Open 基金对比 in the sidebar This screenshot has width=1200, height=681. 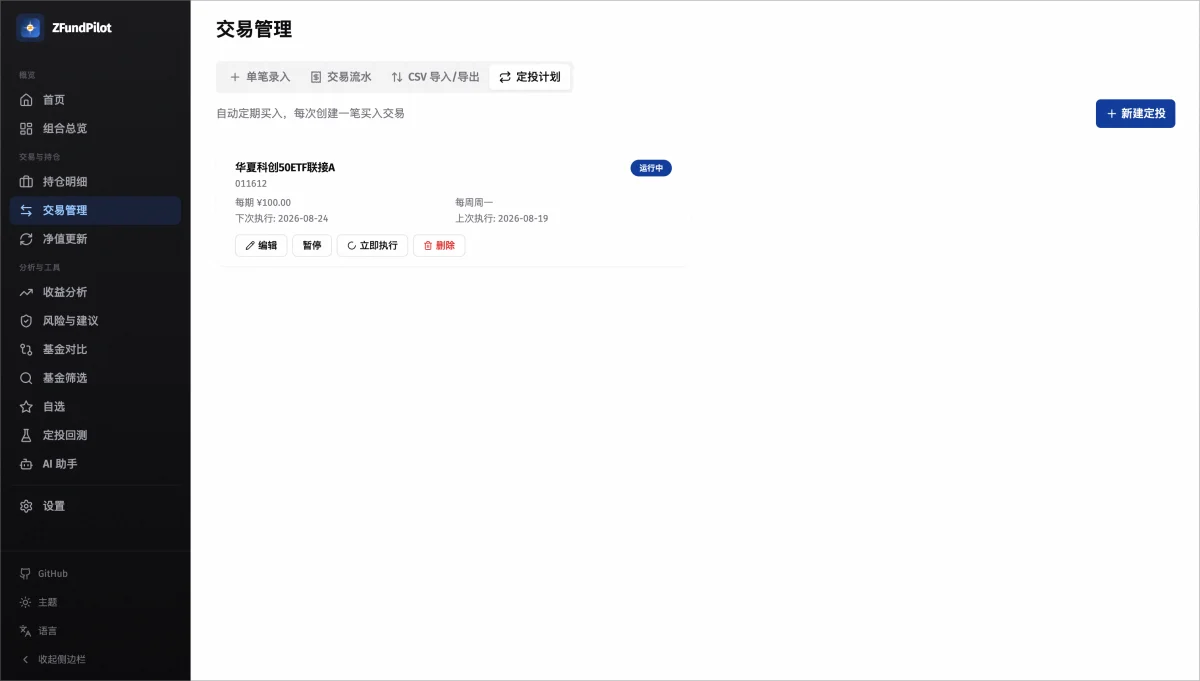(x=95, y=349)
